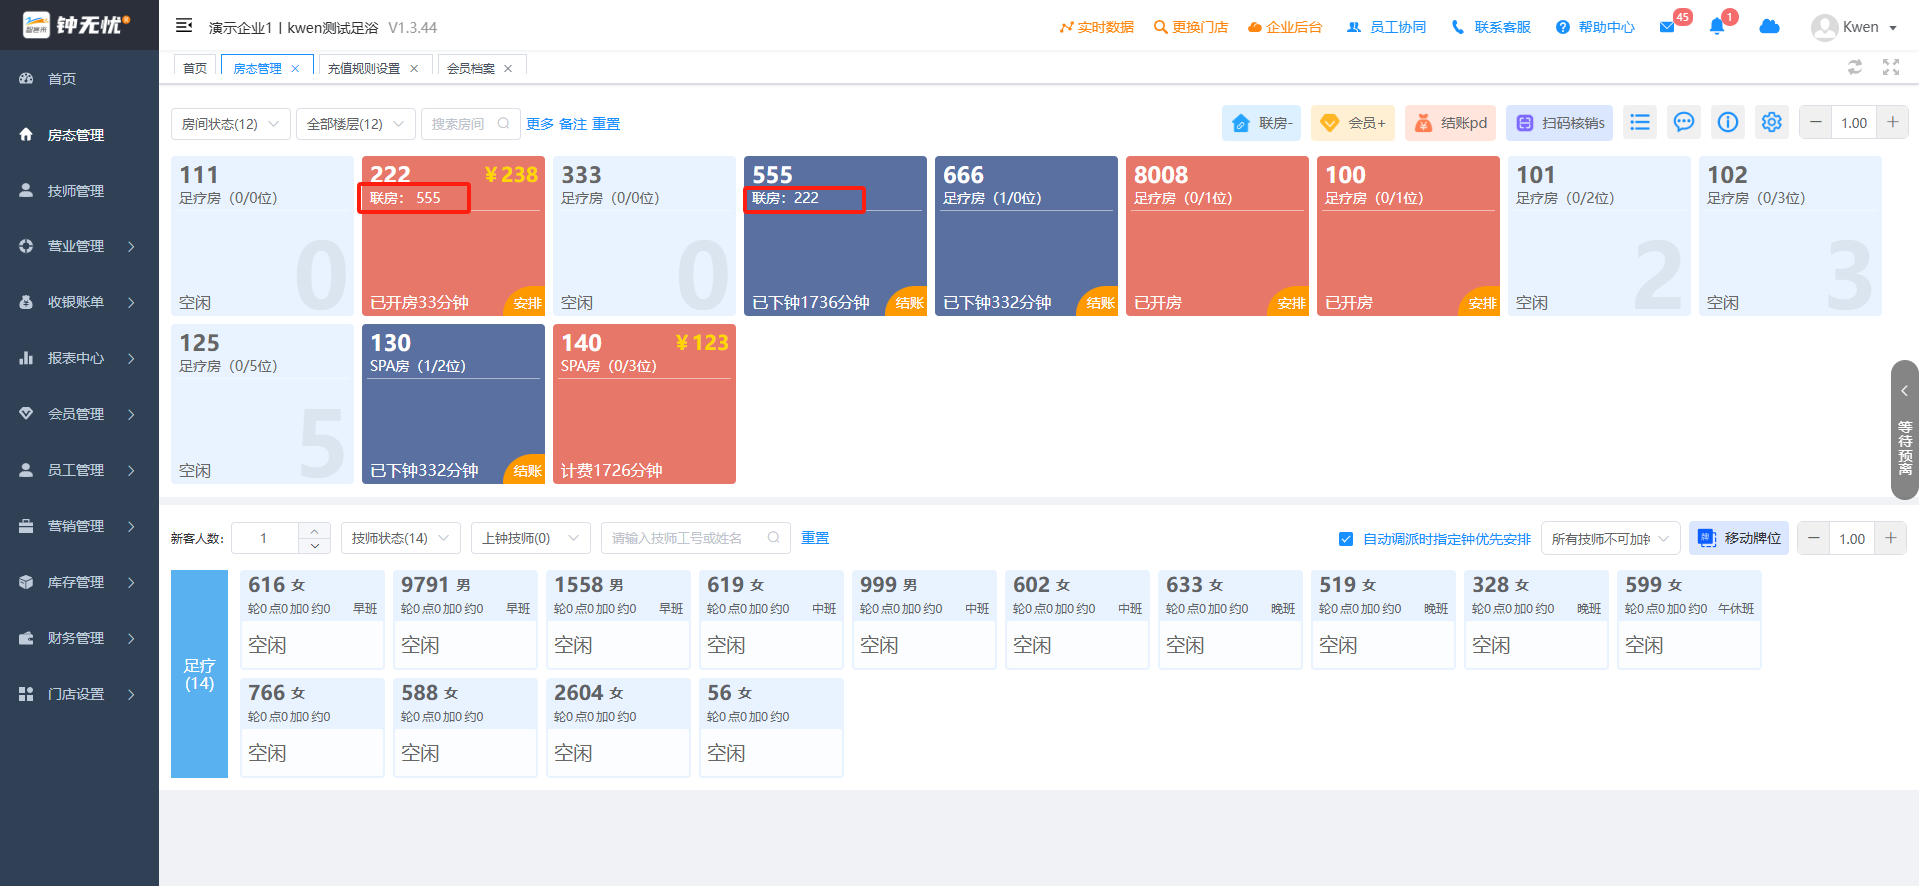Increase room card zoom plus button
Viewport: 1919px width, 886px height.
click(x=1893, y=123)
